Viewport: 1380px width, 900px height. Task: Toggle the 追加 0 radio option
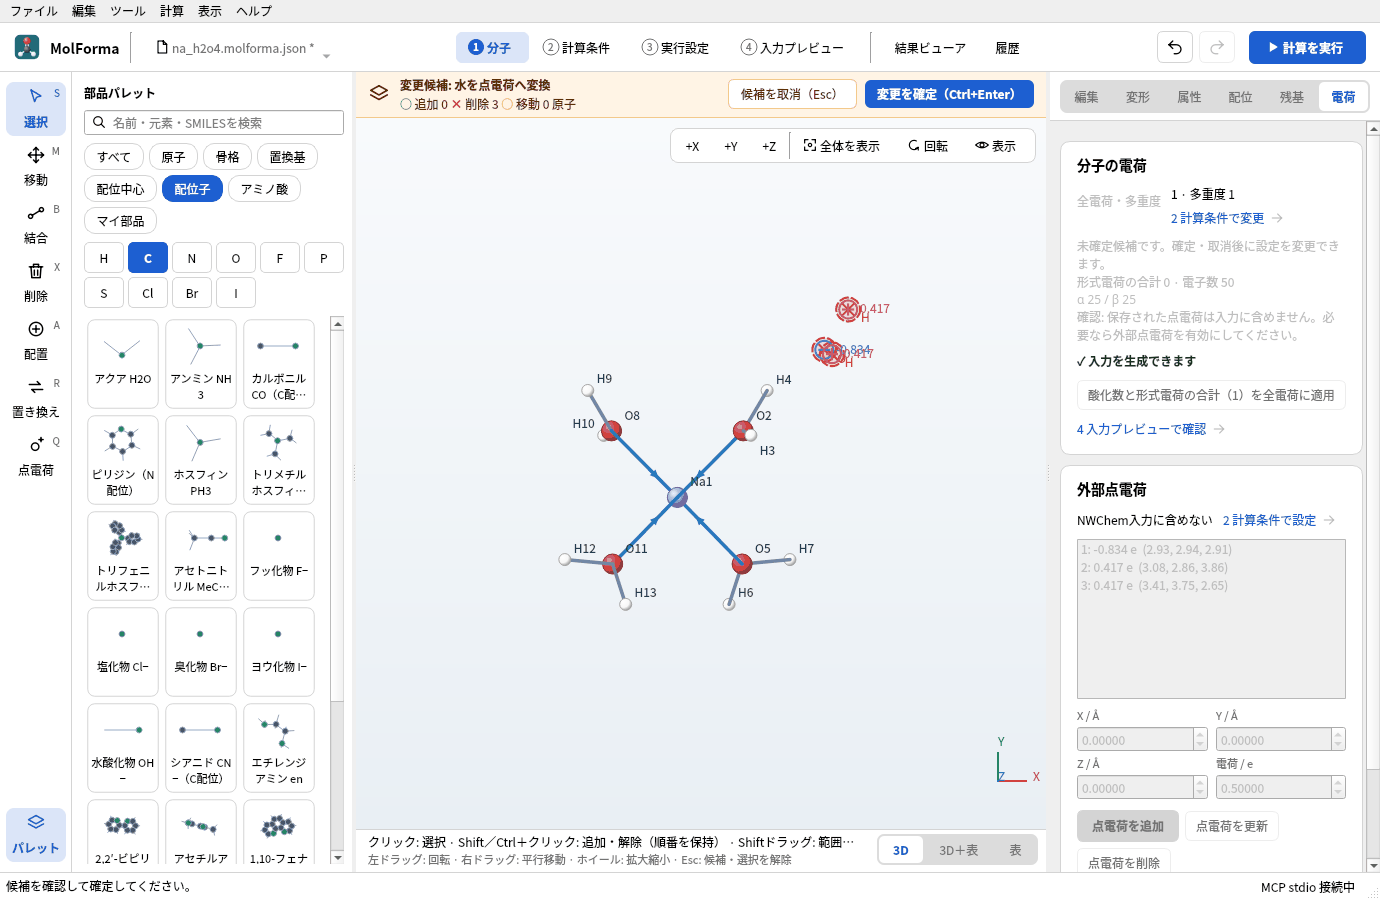click(x=406, y=104)
